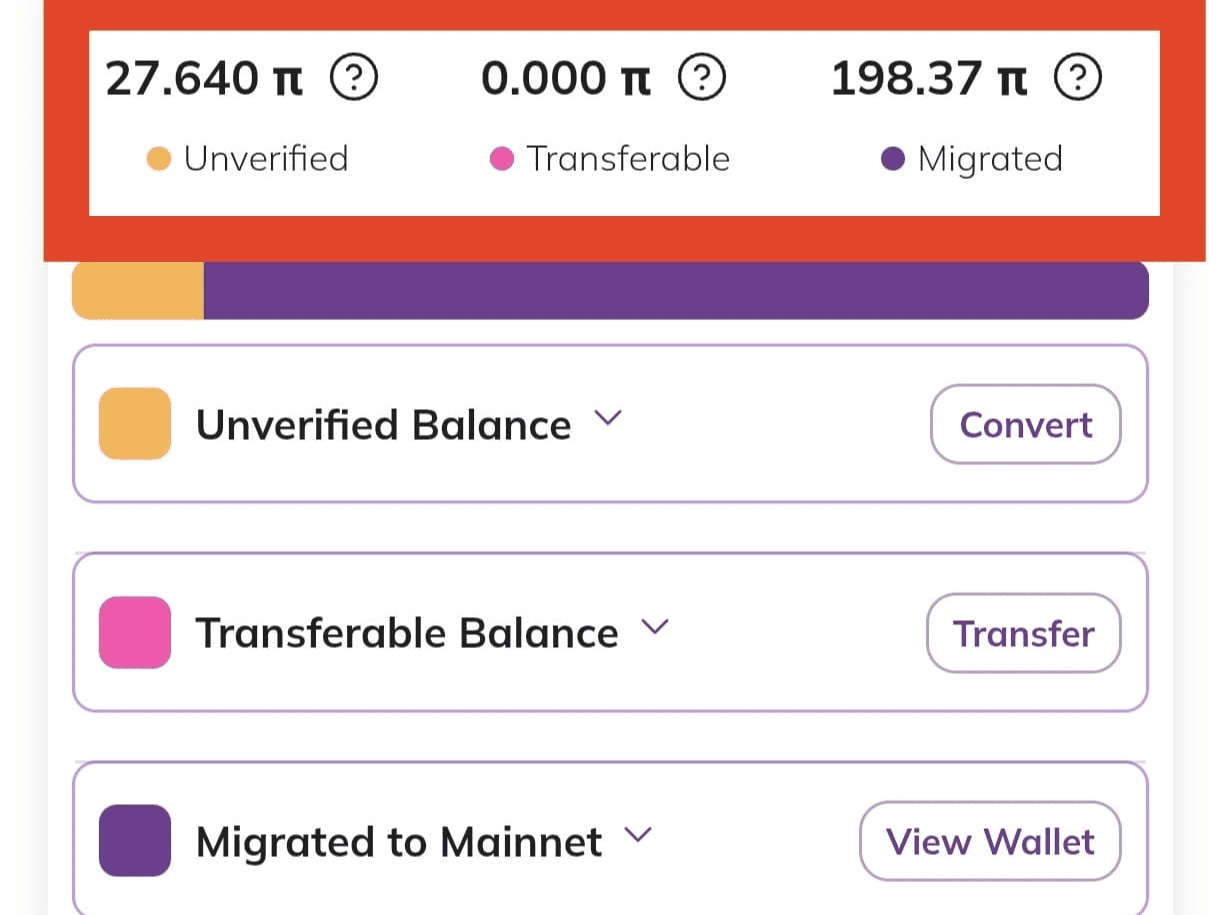Select the pink square beside Transferable Balance
The height and width of the screenshot is (915, 1220).
tap(135, 632)
